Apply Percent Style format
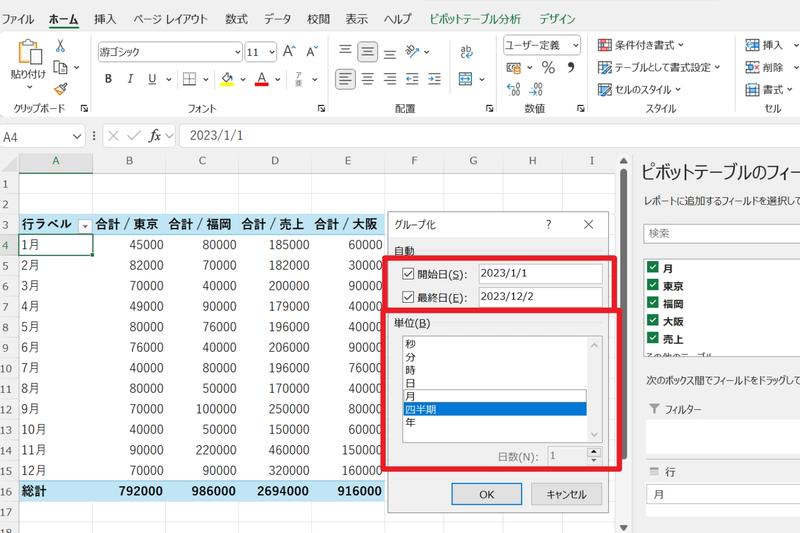 coord(548,67)
